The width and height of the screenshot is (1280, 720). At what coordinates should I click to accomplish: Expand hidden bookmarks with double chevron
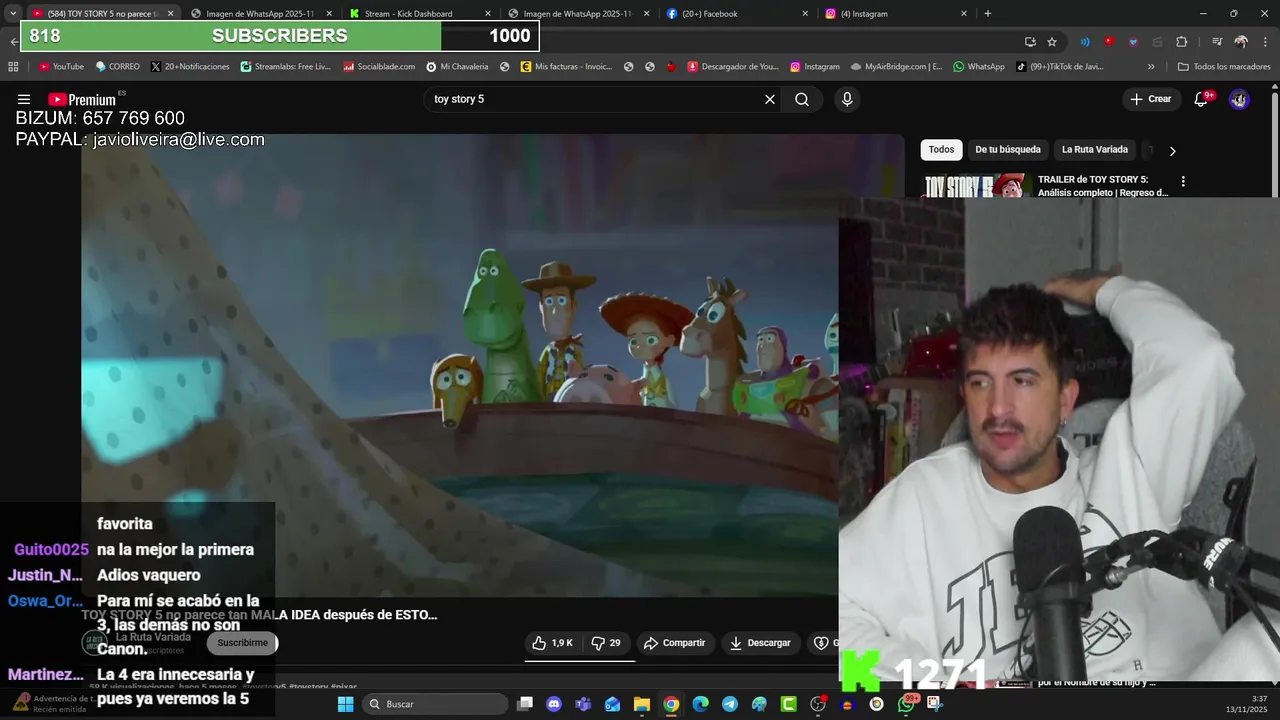click(x=1151, y=67)
